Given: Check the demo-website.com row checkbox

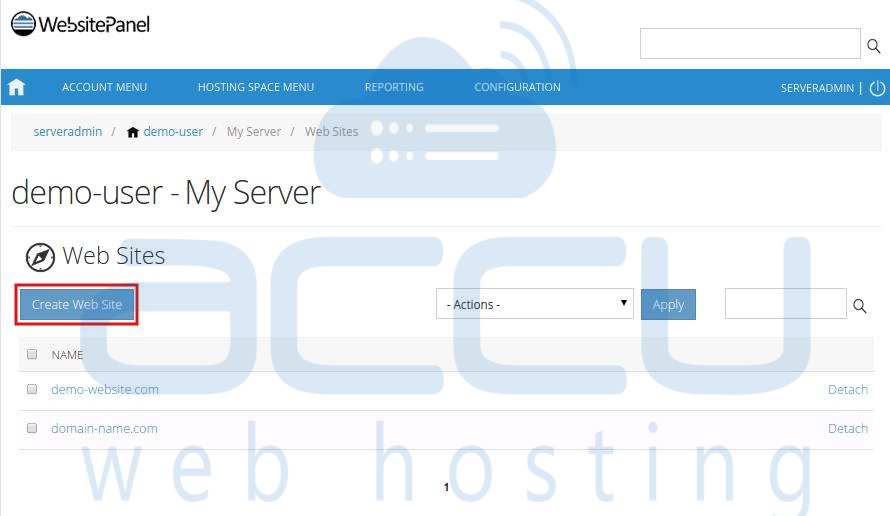Looking at the screenshot, I should click(32, 389).
